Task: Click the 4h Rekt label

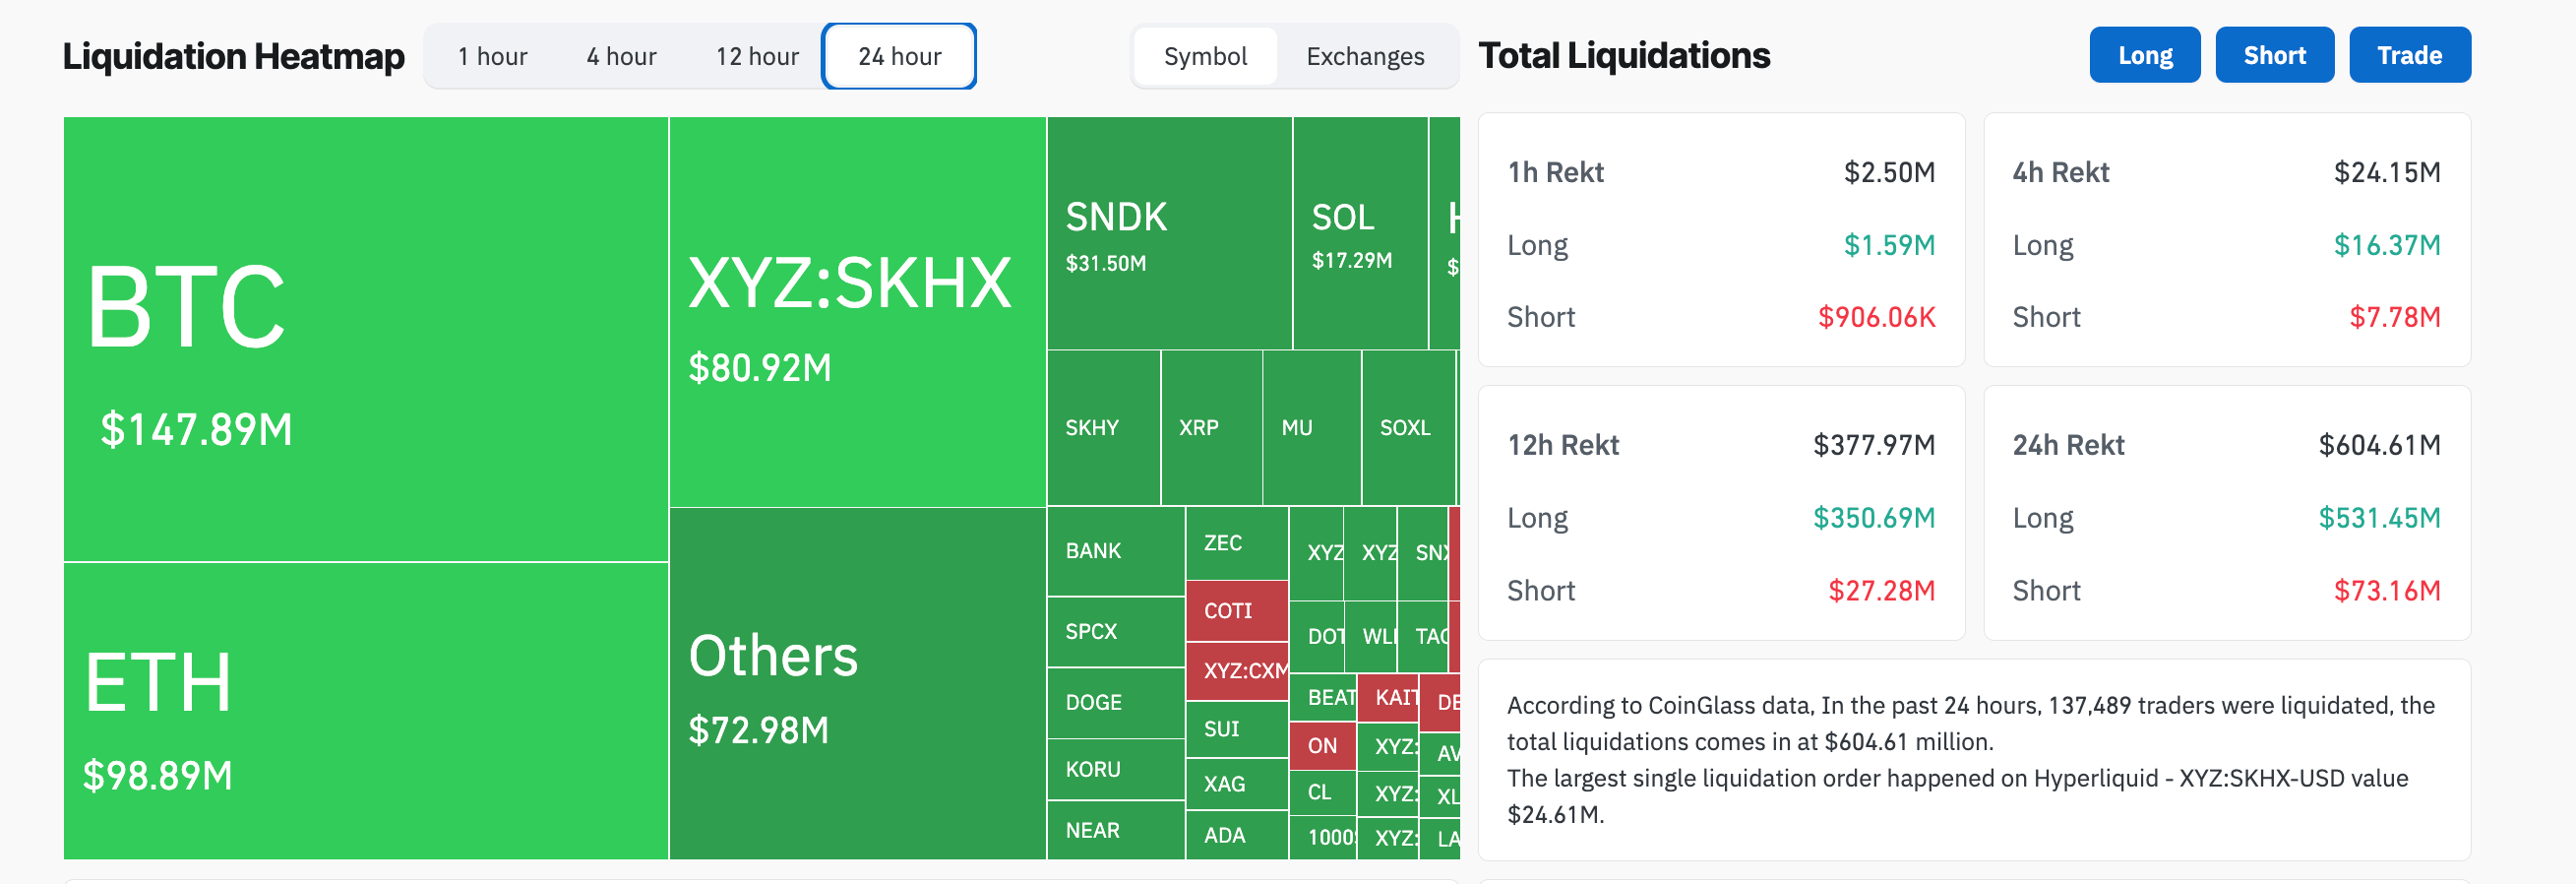Action: pos(2060,172)
